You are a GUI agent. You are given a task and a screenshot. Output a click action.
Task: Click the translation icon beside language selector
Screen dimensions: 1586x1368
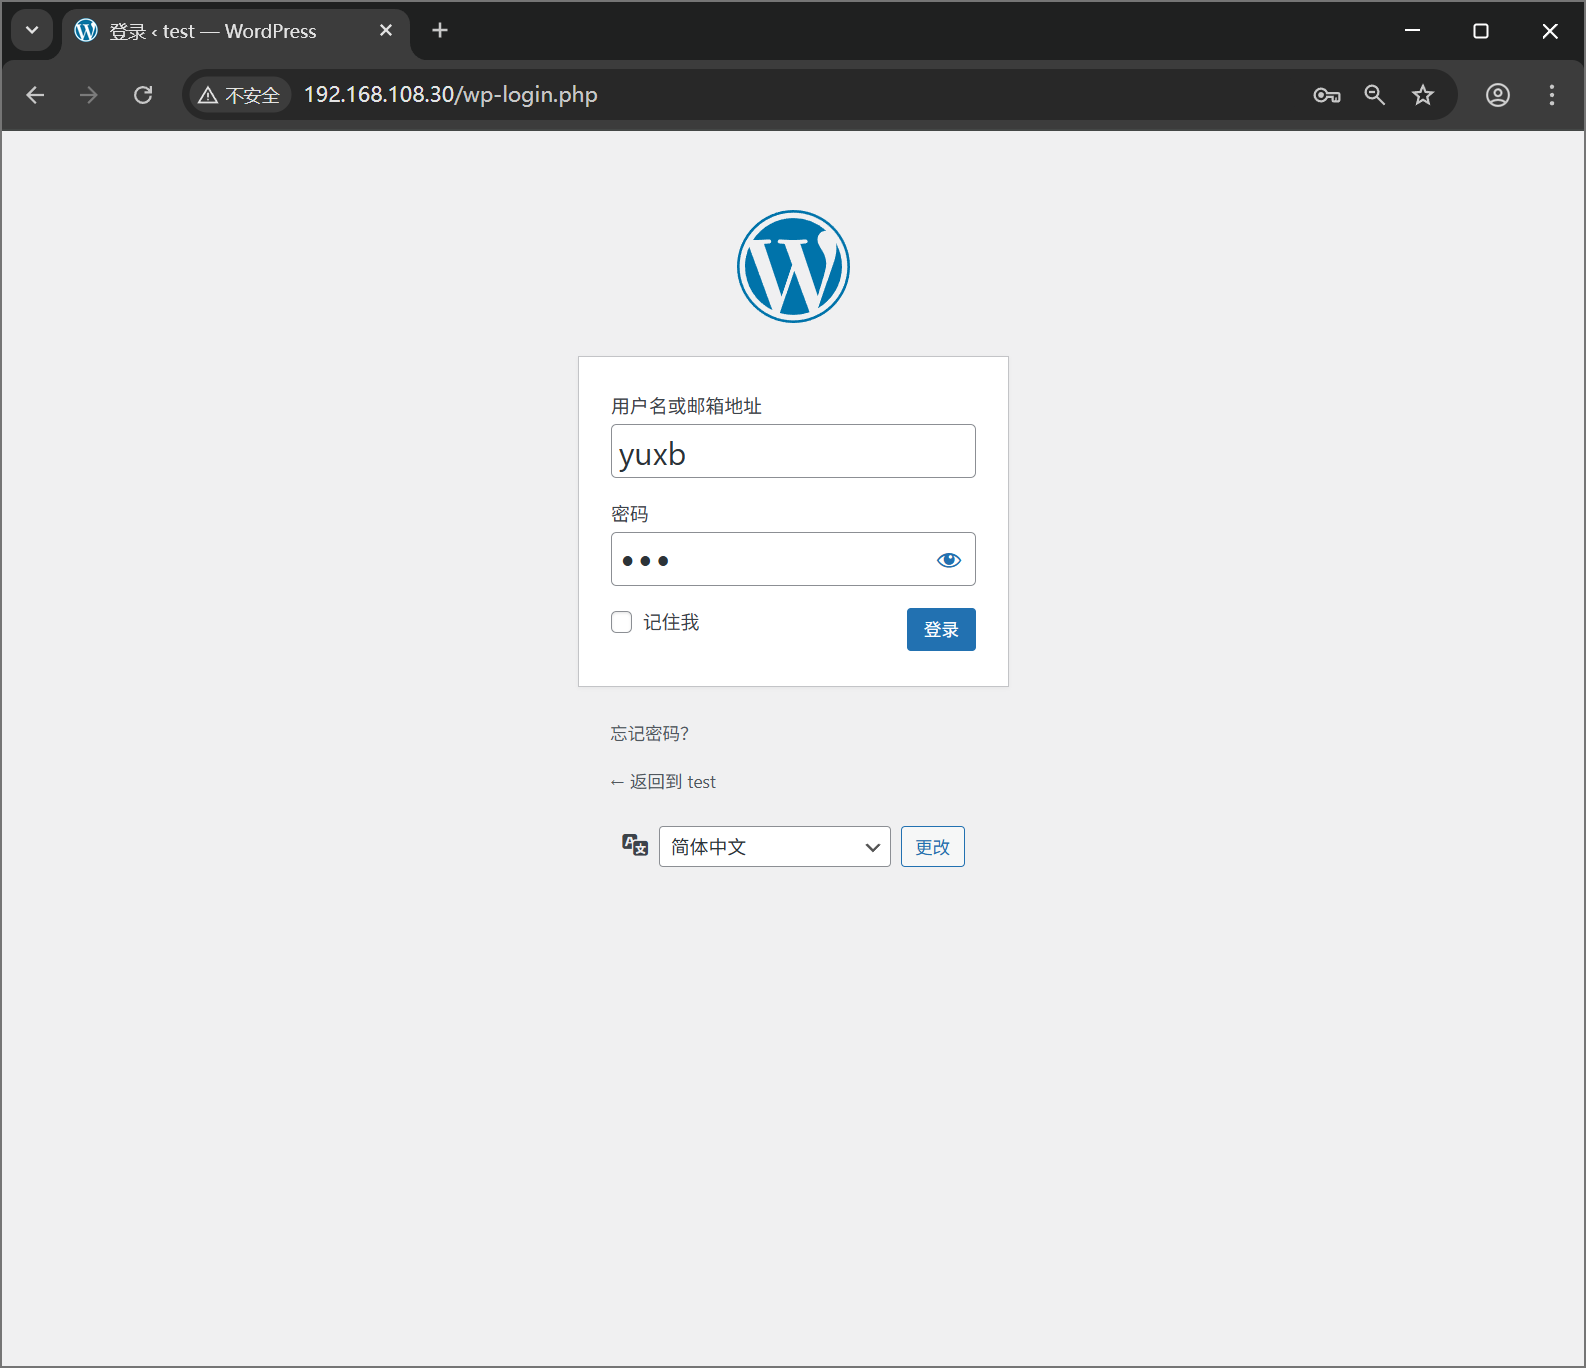[x=635, y=845]
